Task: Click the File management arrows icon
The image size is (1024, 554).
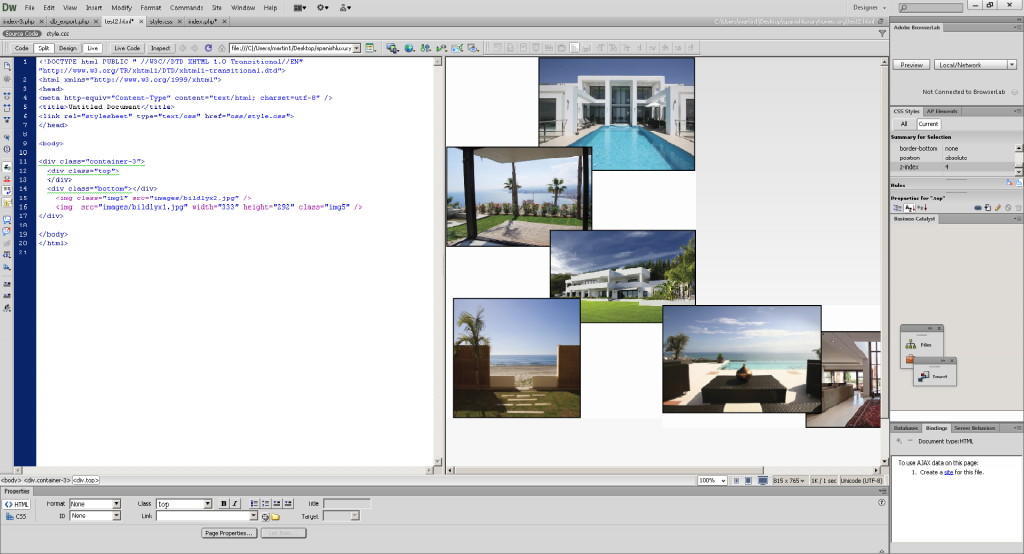Action: (x=426, y=48)
